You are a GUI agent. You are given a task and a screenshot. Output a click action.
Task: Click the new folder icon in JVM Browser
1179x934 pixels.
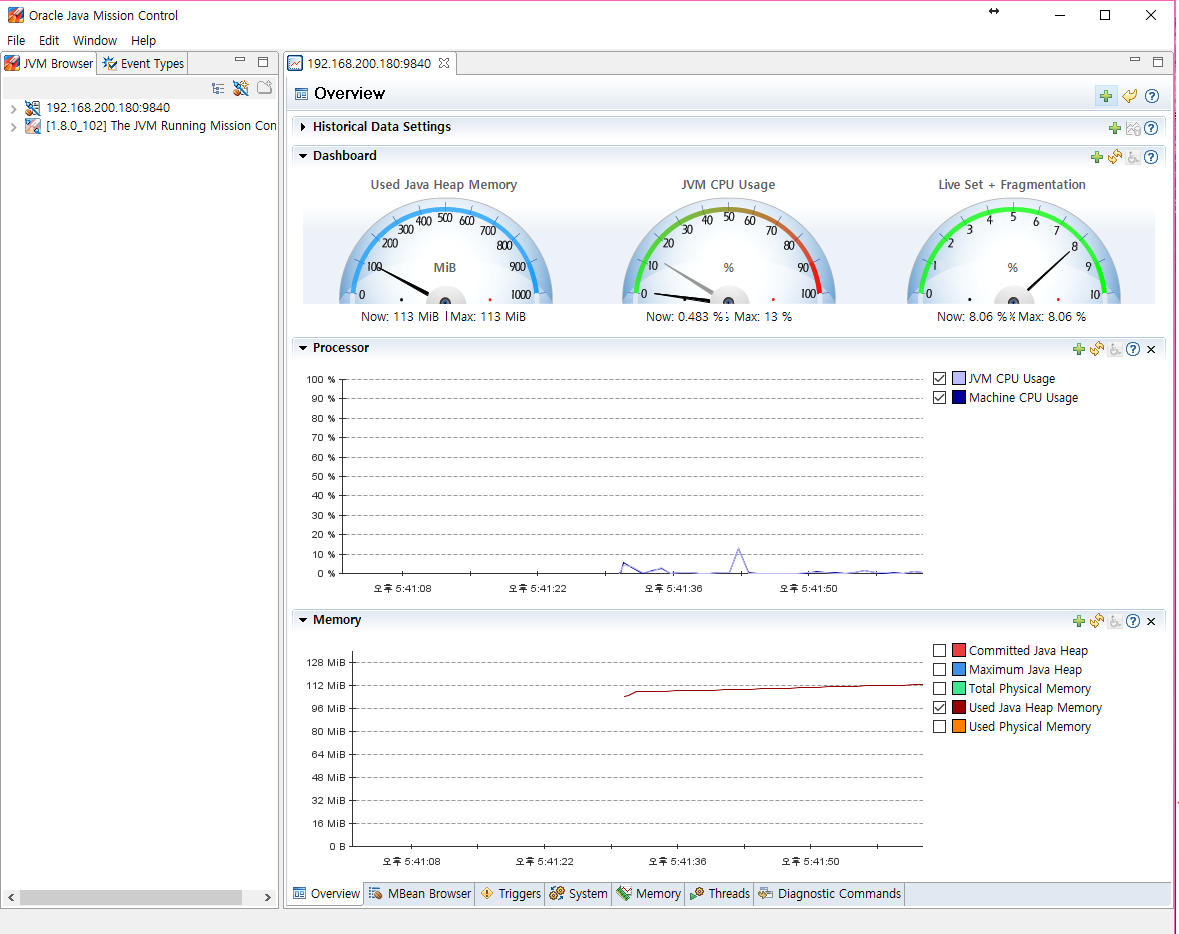pyautogui.click(x=265, y=88)
